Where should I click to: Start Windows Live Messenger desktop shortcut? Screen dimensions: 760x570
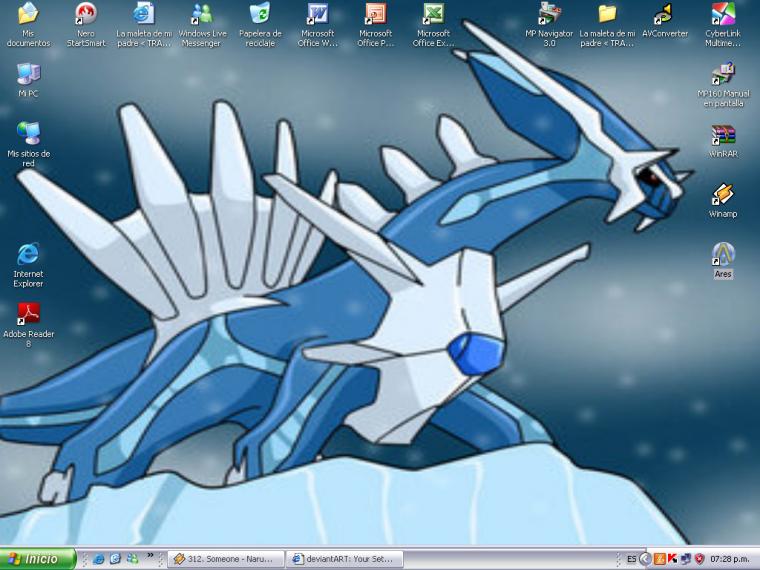click(202, 24)
